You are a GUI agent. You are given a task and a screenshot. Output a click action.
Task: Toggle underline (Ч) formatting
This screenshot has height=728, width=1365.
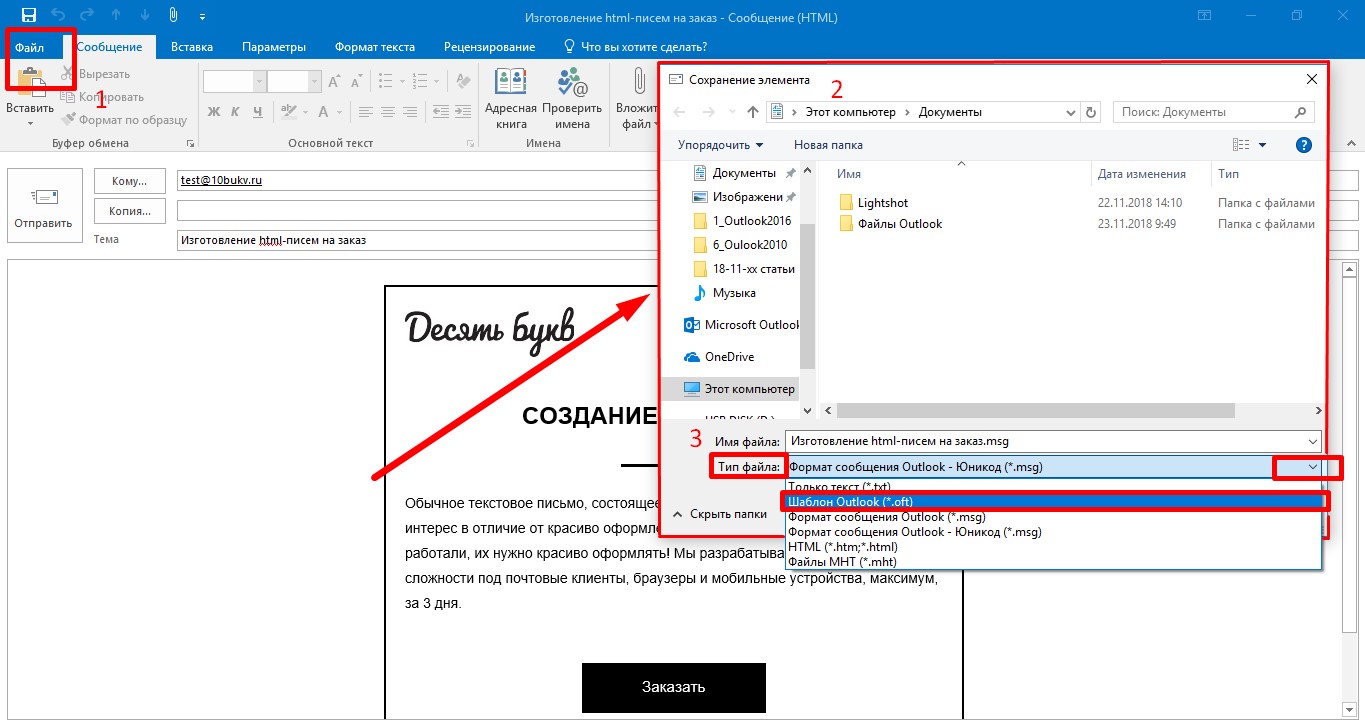coord(259,111)
